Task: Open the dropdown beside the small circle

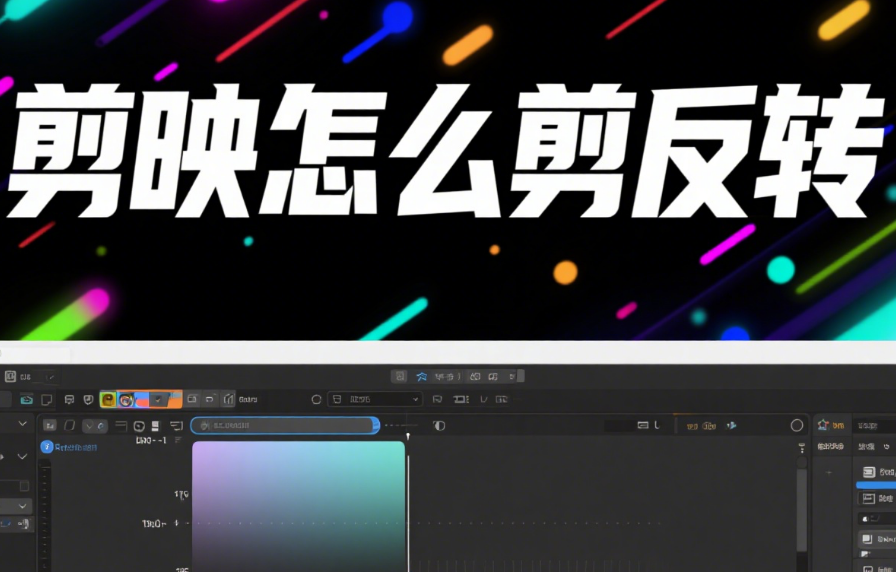Action: [375, 399]
